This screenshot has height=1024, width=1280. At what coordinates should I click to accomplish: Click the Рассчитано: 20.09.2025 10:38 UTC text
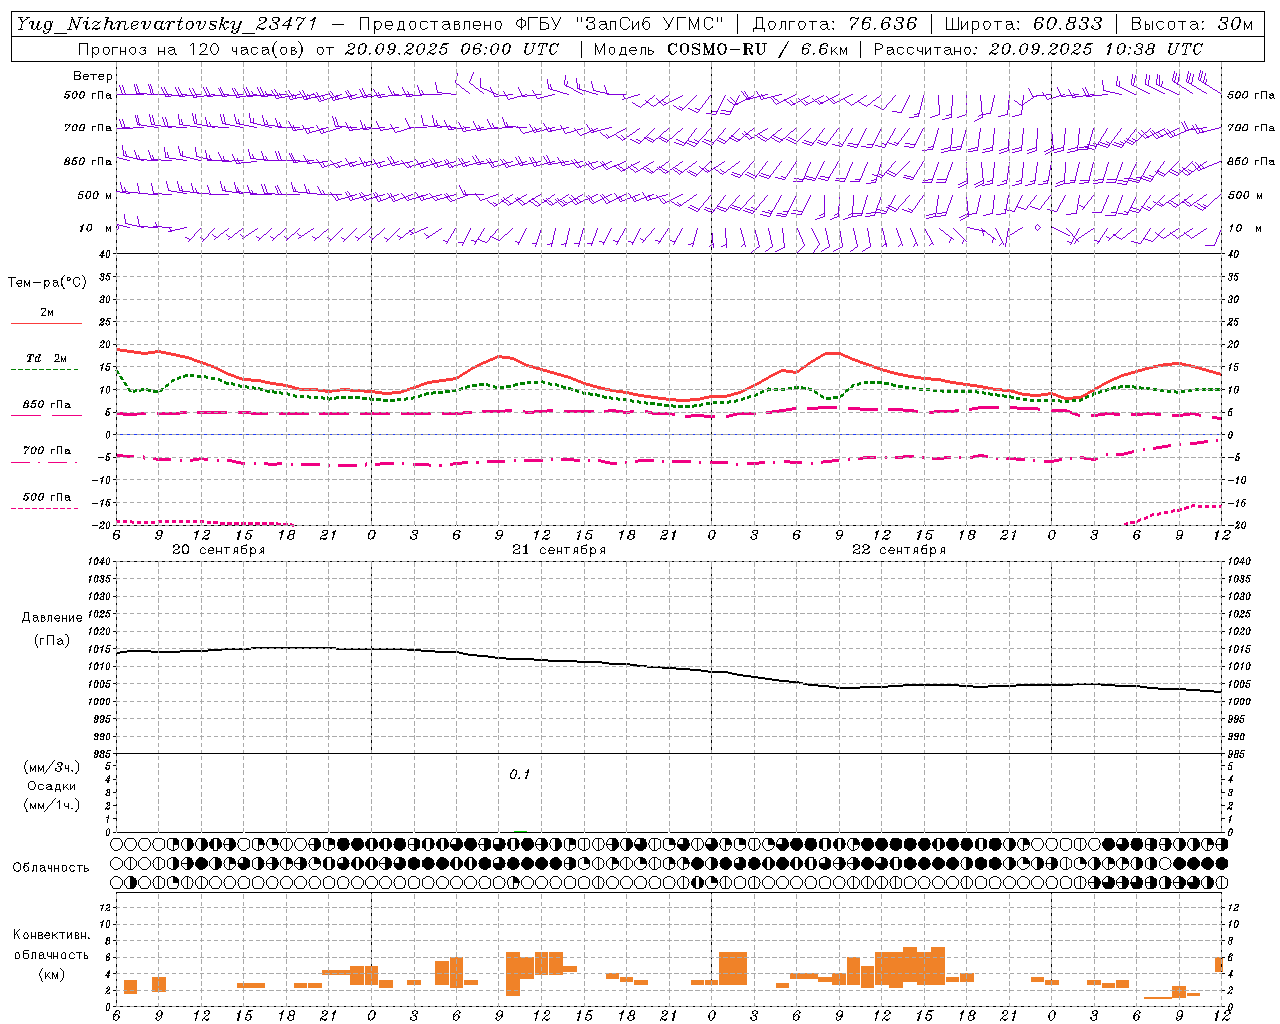pos(1038,49)
